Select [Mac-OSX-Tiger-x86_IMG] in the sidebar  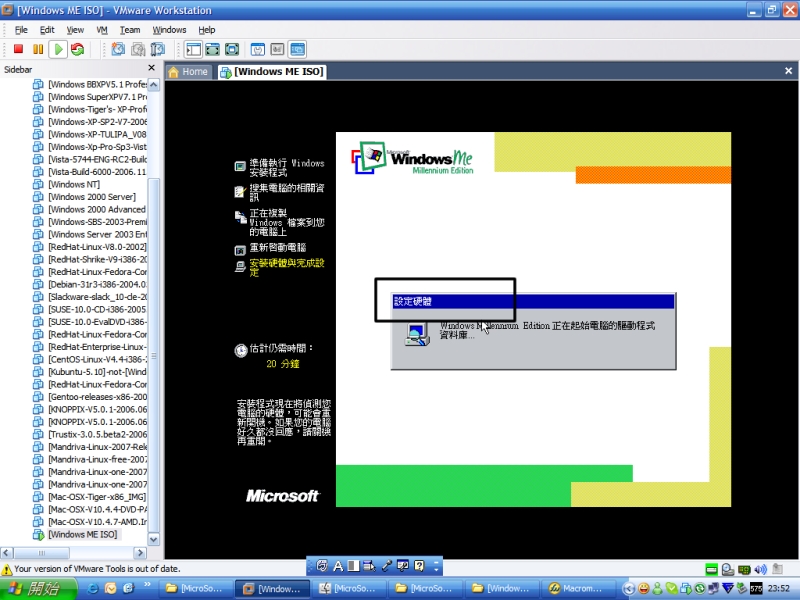(97, 497)
